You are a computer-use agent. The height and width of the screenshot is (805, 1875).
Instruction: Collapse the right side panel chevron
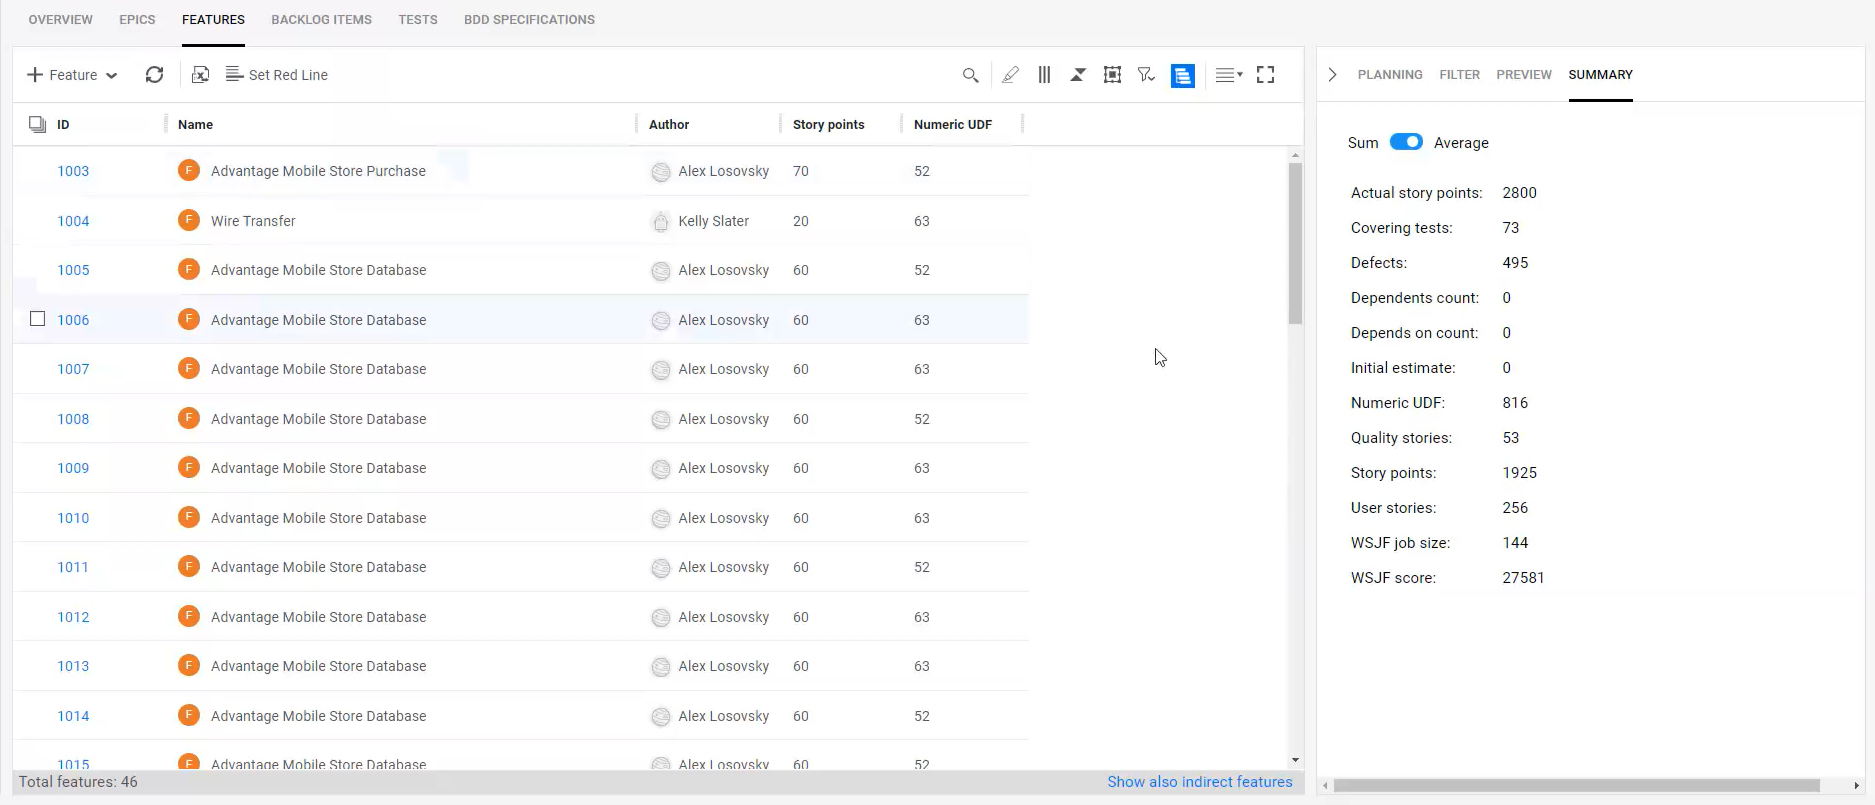[1332, 75]
